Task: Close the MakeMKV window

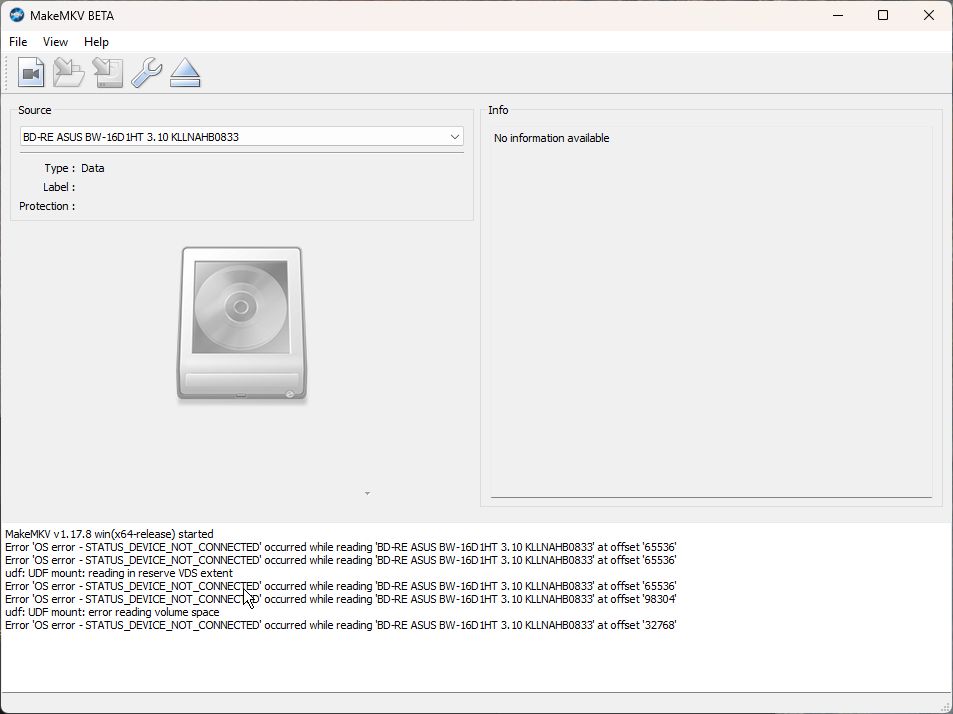Action: [929, 15]
